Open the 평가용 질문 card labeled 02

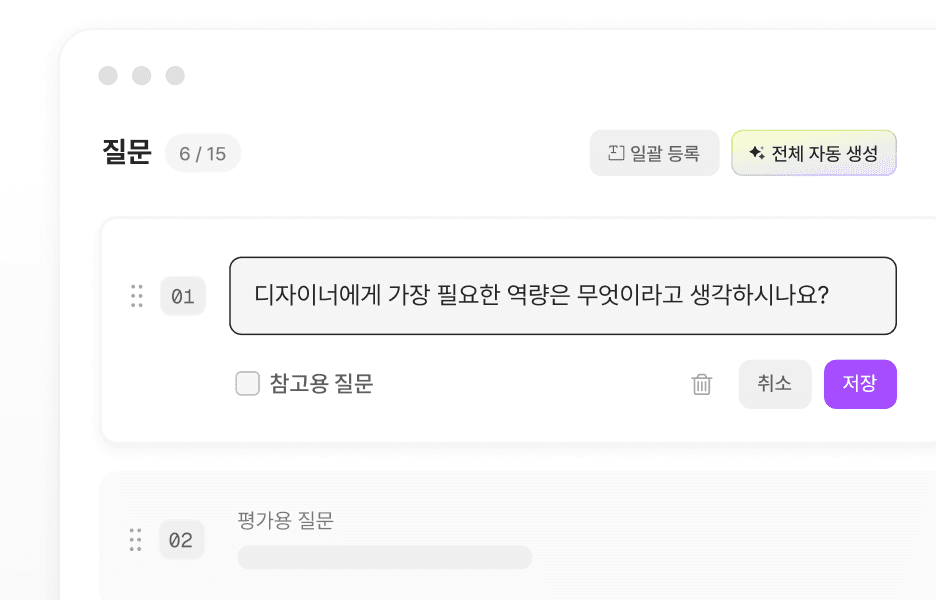pyautogui.click(x=518, y=536)
